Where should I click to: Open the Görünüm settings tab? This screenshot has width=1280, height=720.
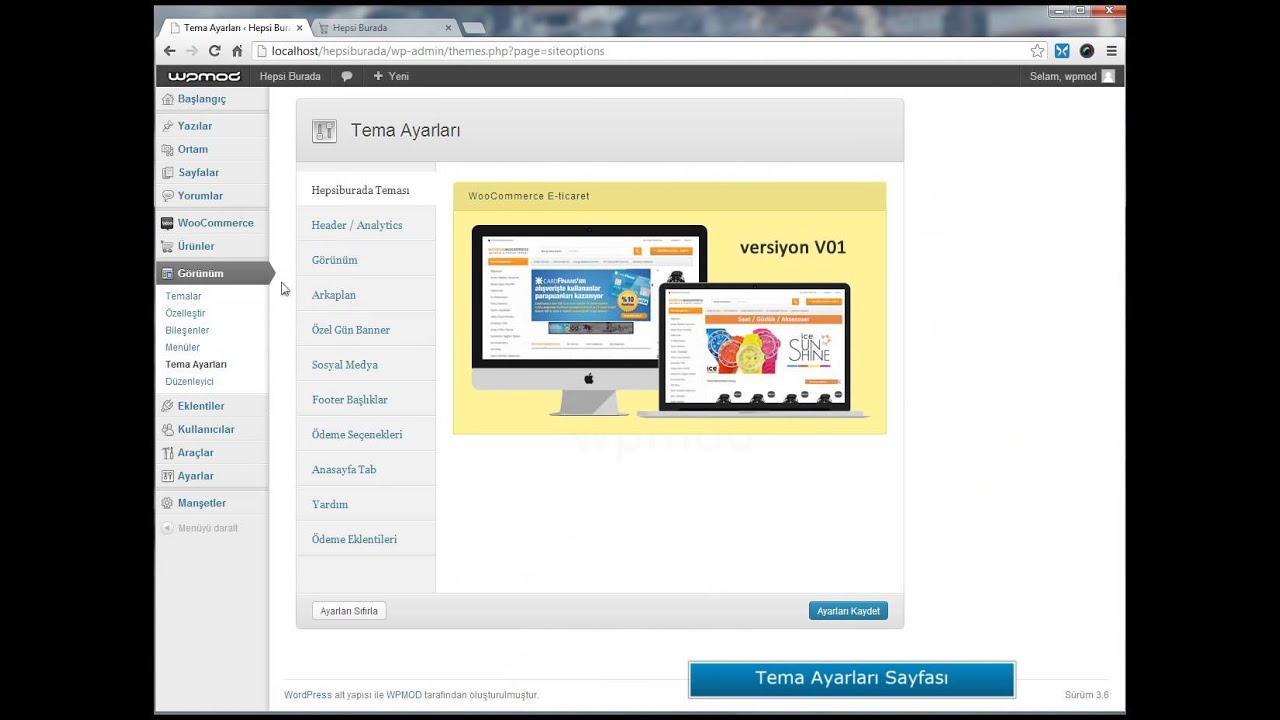366,260
